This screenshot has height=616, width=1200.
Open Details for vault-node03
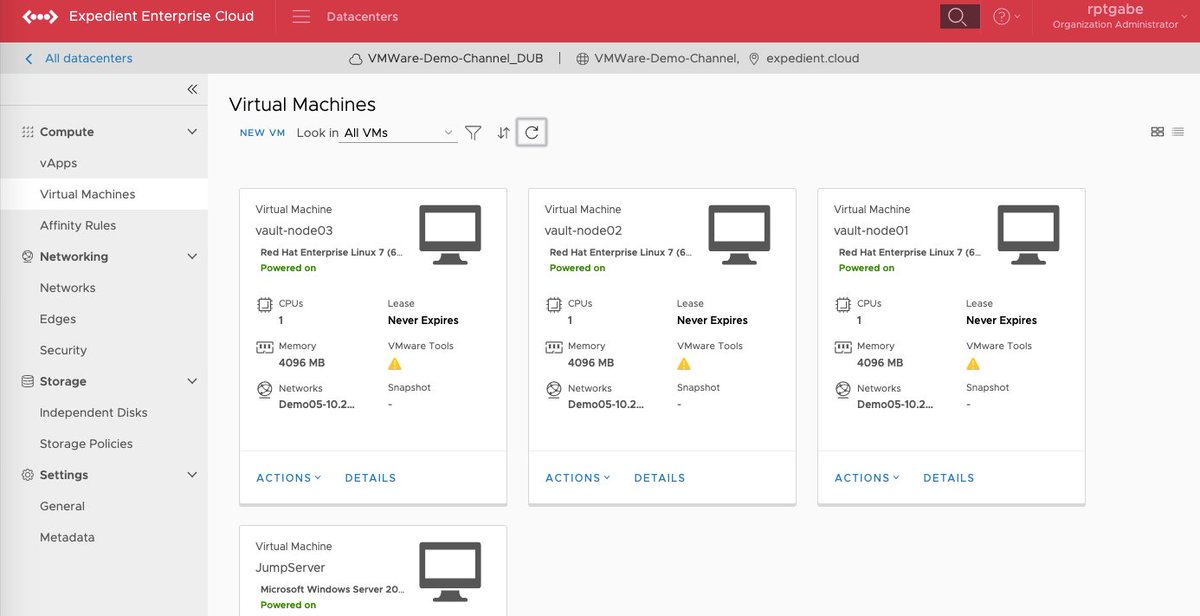tap(370, 478)
